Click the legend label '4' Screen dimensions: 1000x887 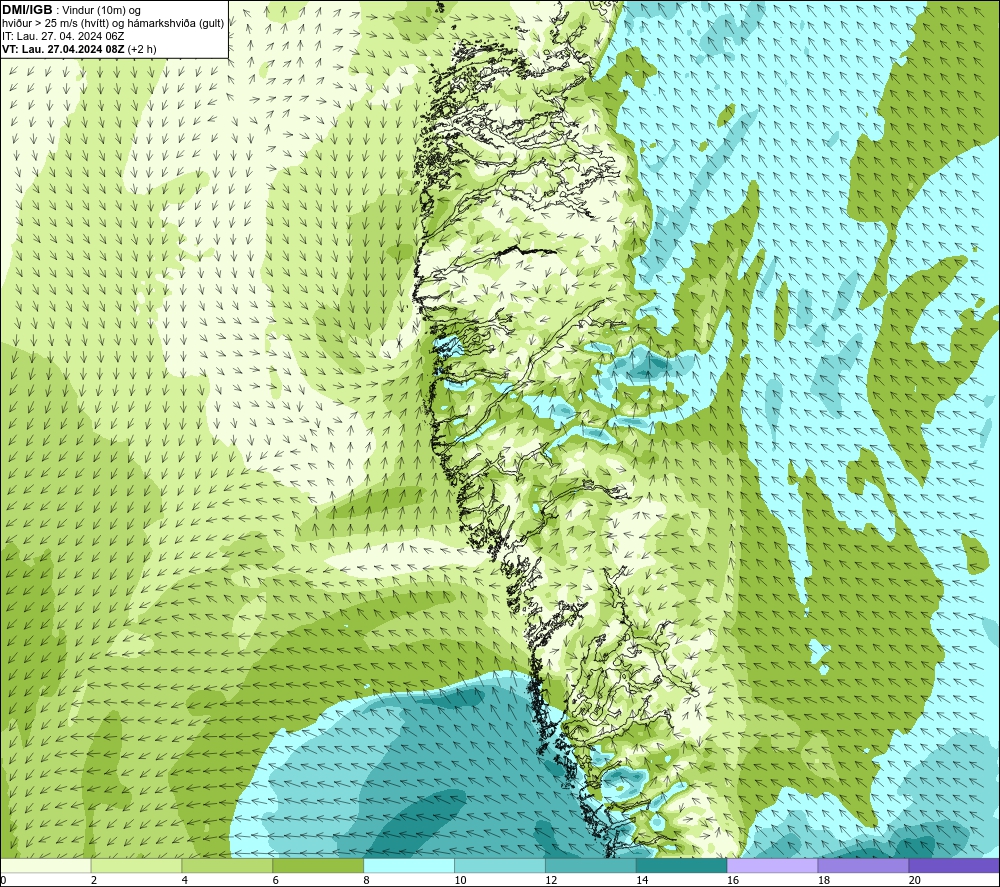point(185,880)
